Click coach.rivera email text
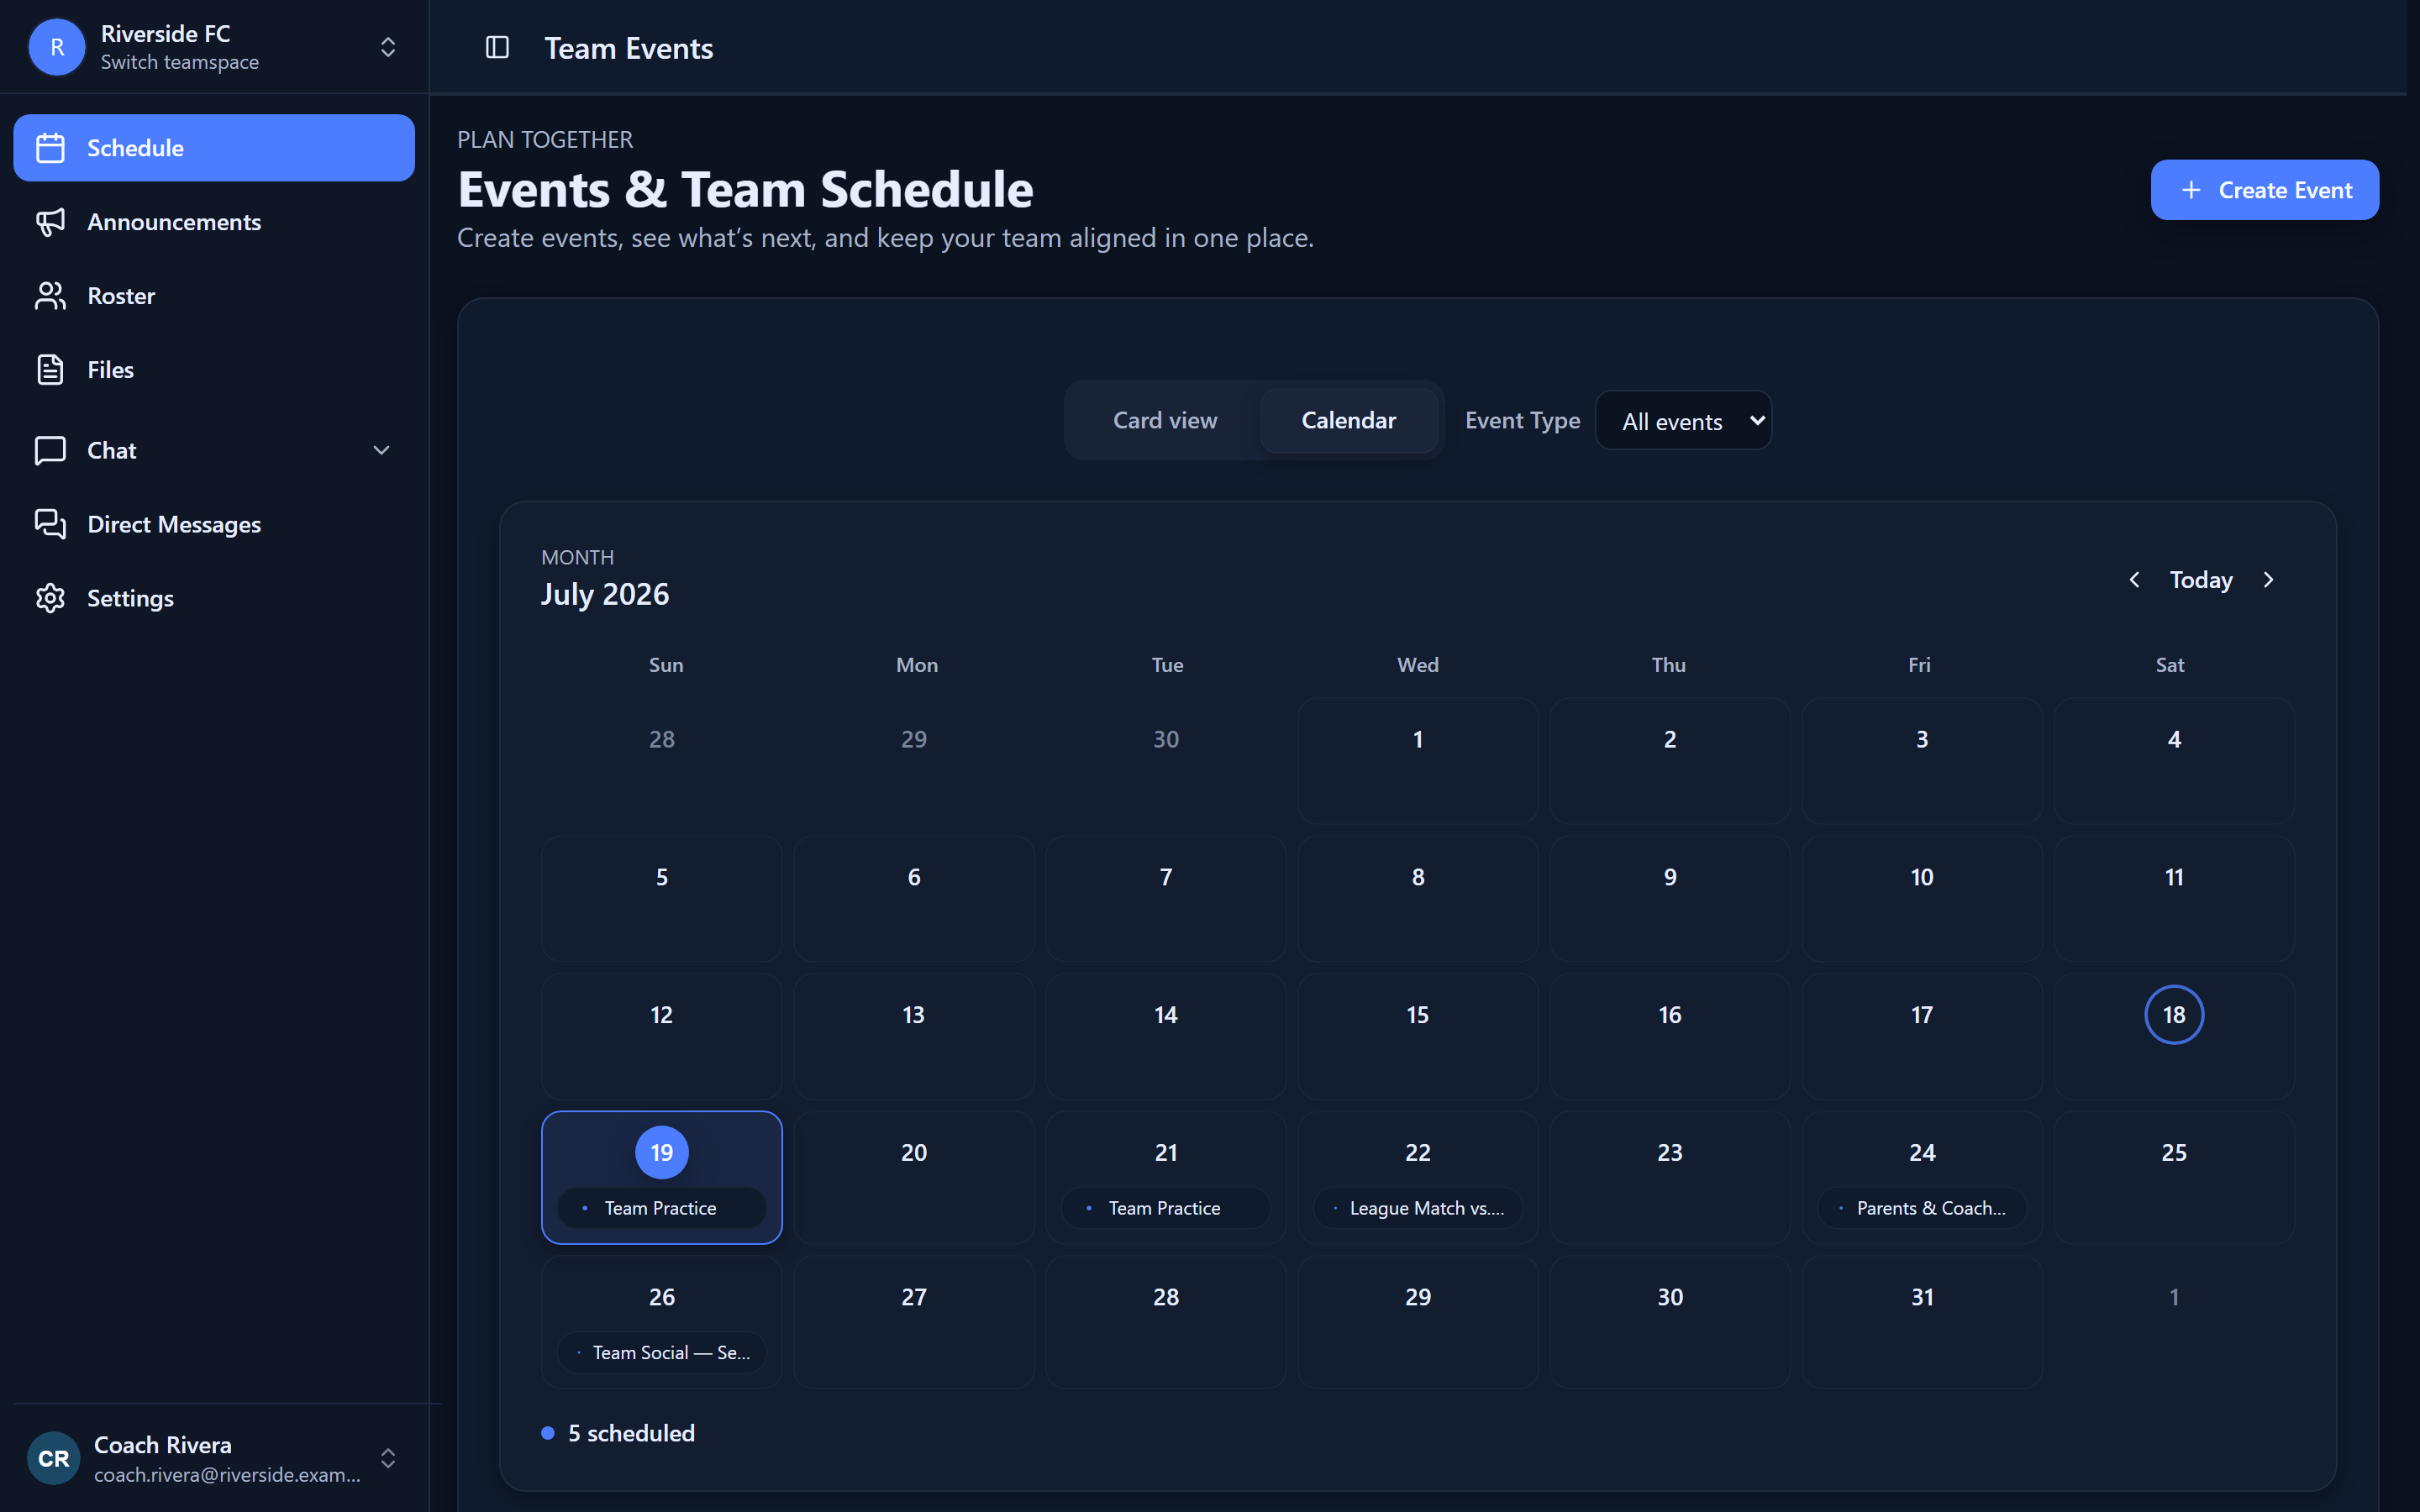 click(x=227, y=1475)
